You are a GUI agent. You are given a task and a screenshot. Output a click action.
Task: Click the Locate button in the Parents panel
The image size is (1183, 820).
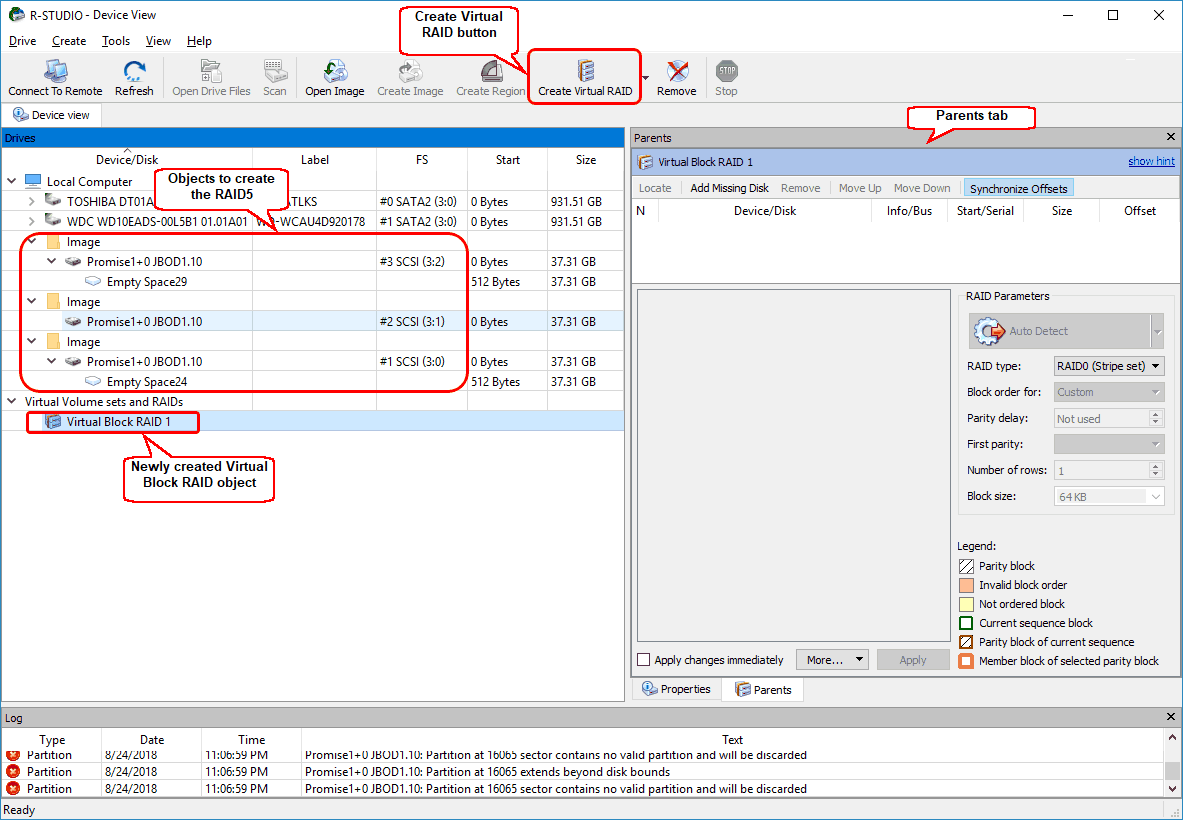[x=655, y=189]
